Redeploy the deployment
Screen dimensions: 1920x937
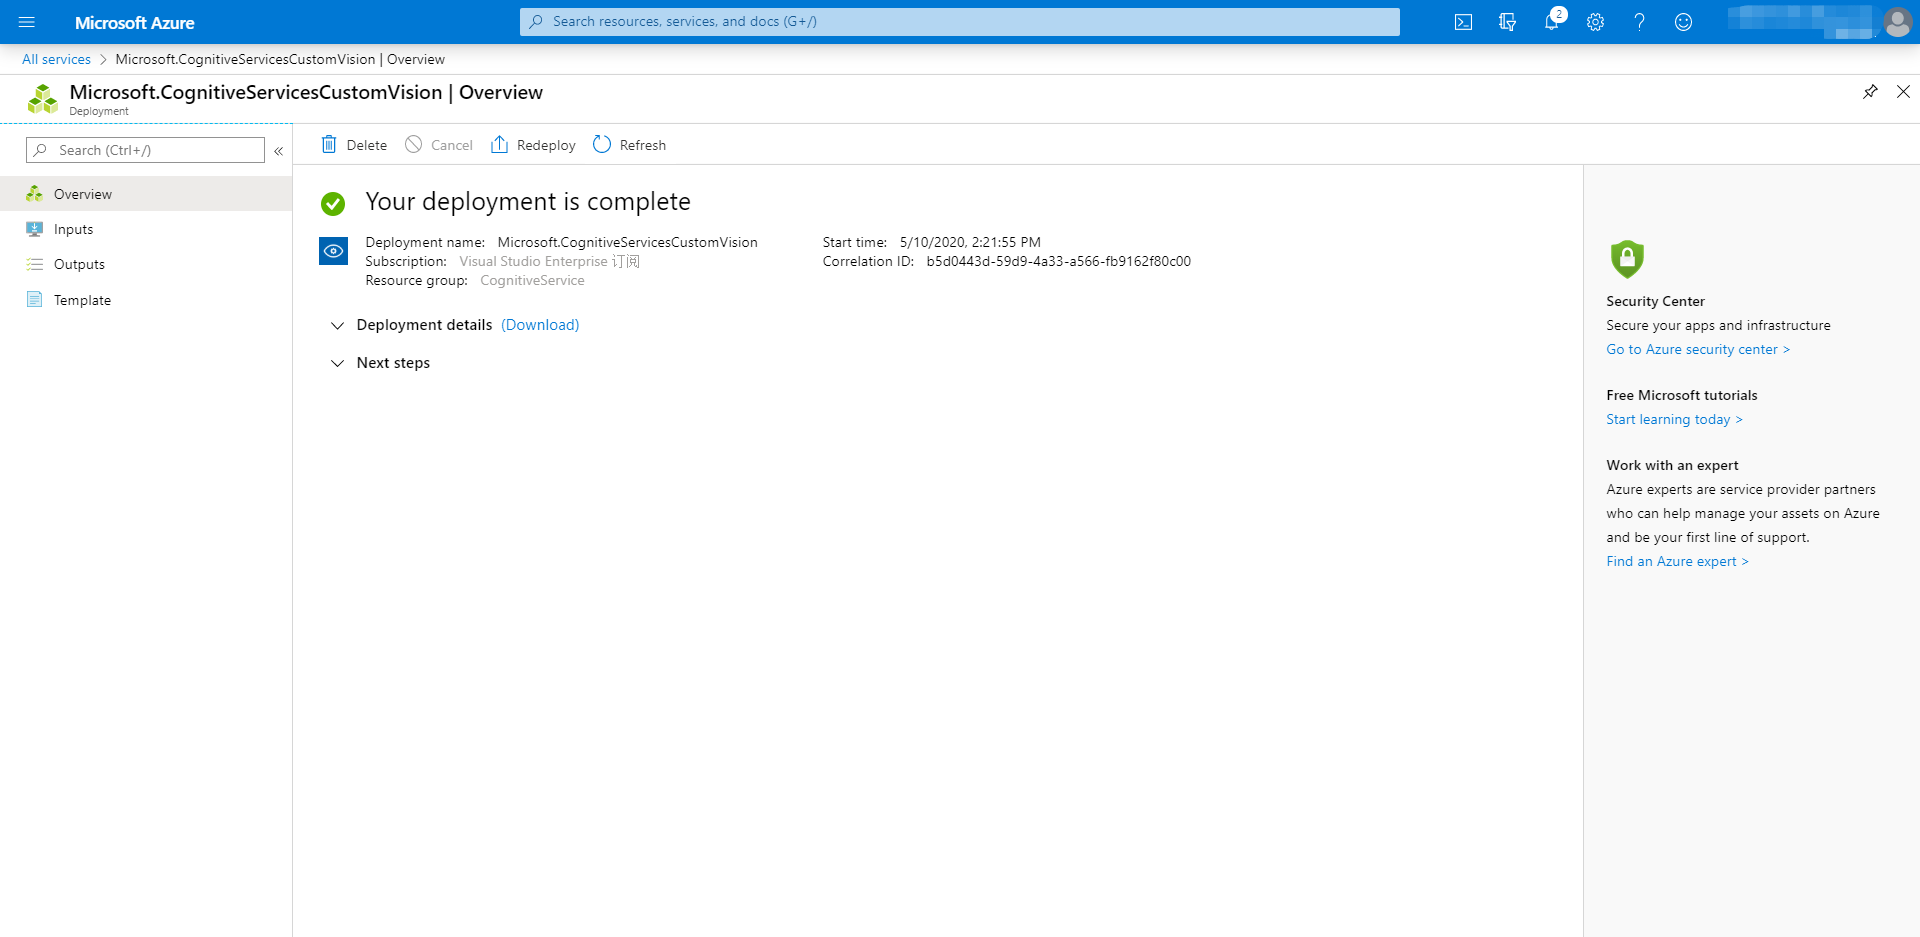[533, 145]
